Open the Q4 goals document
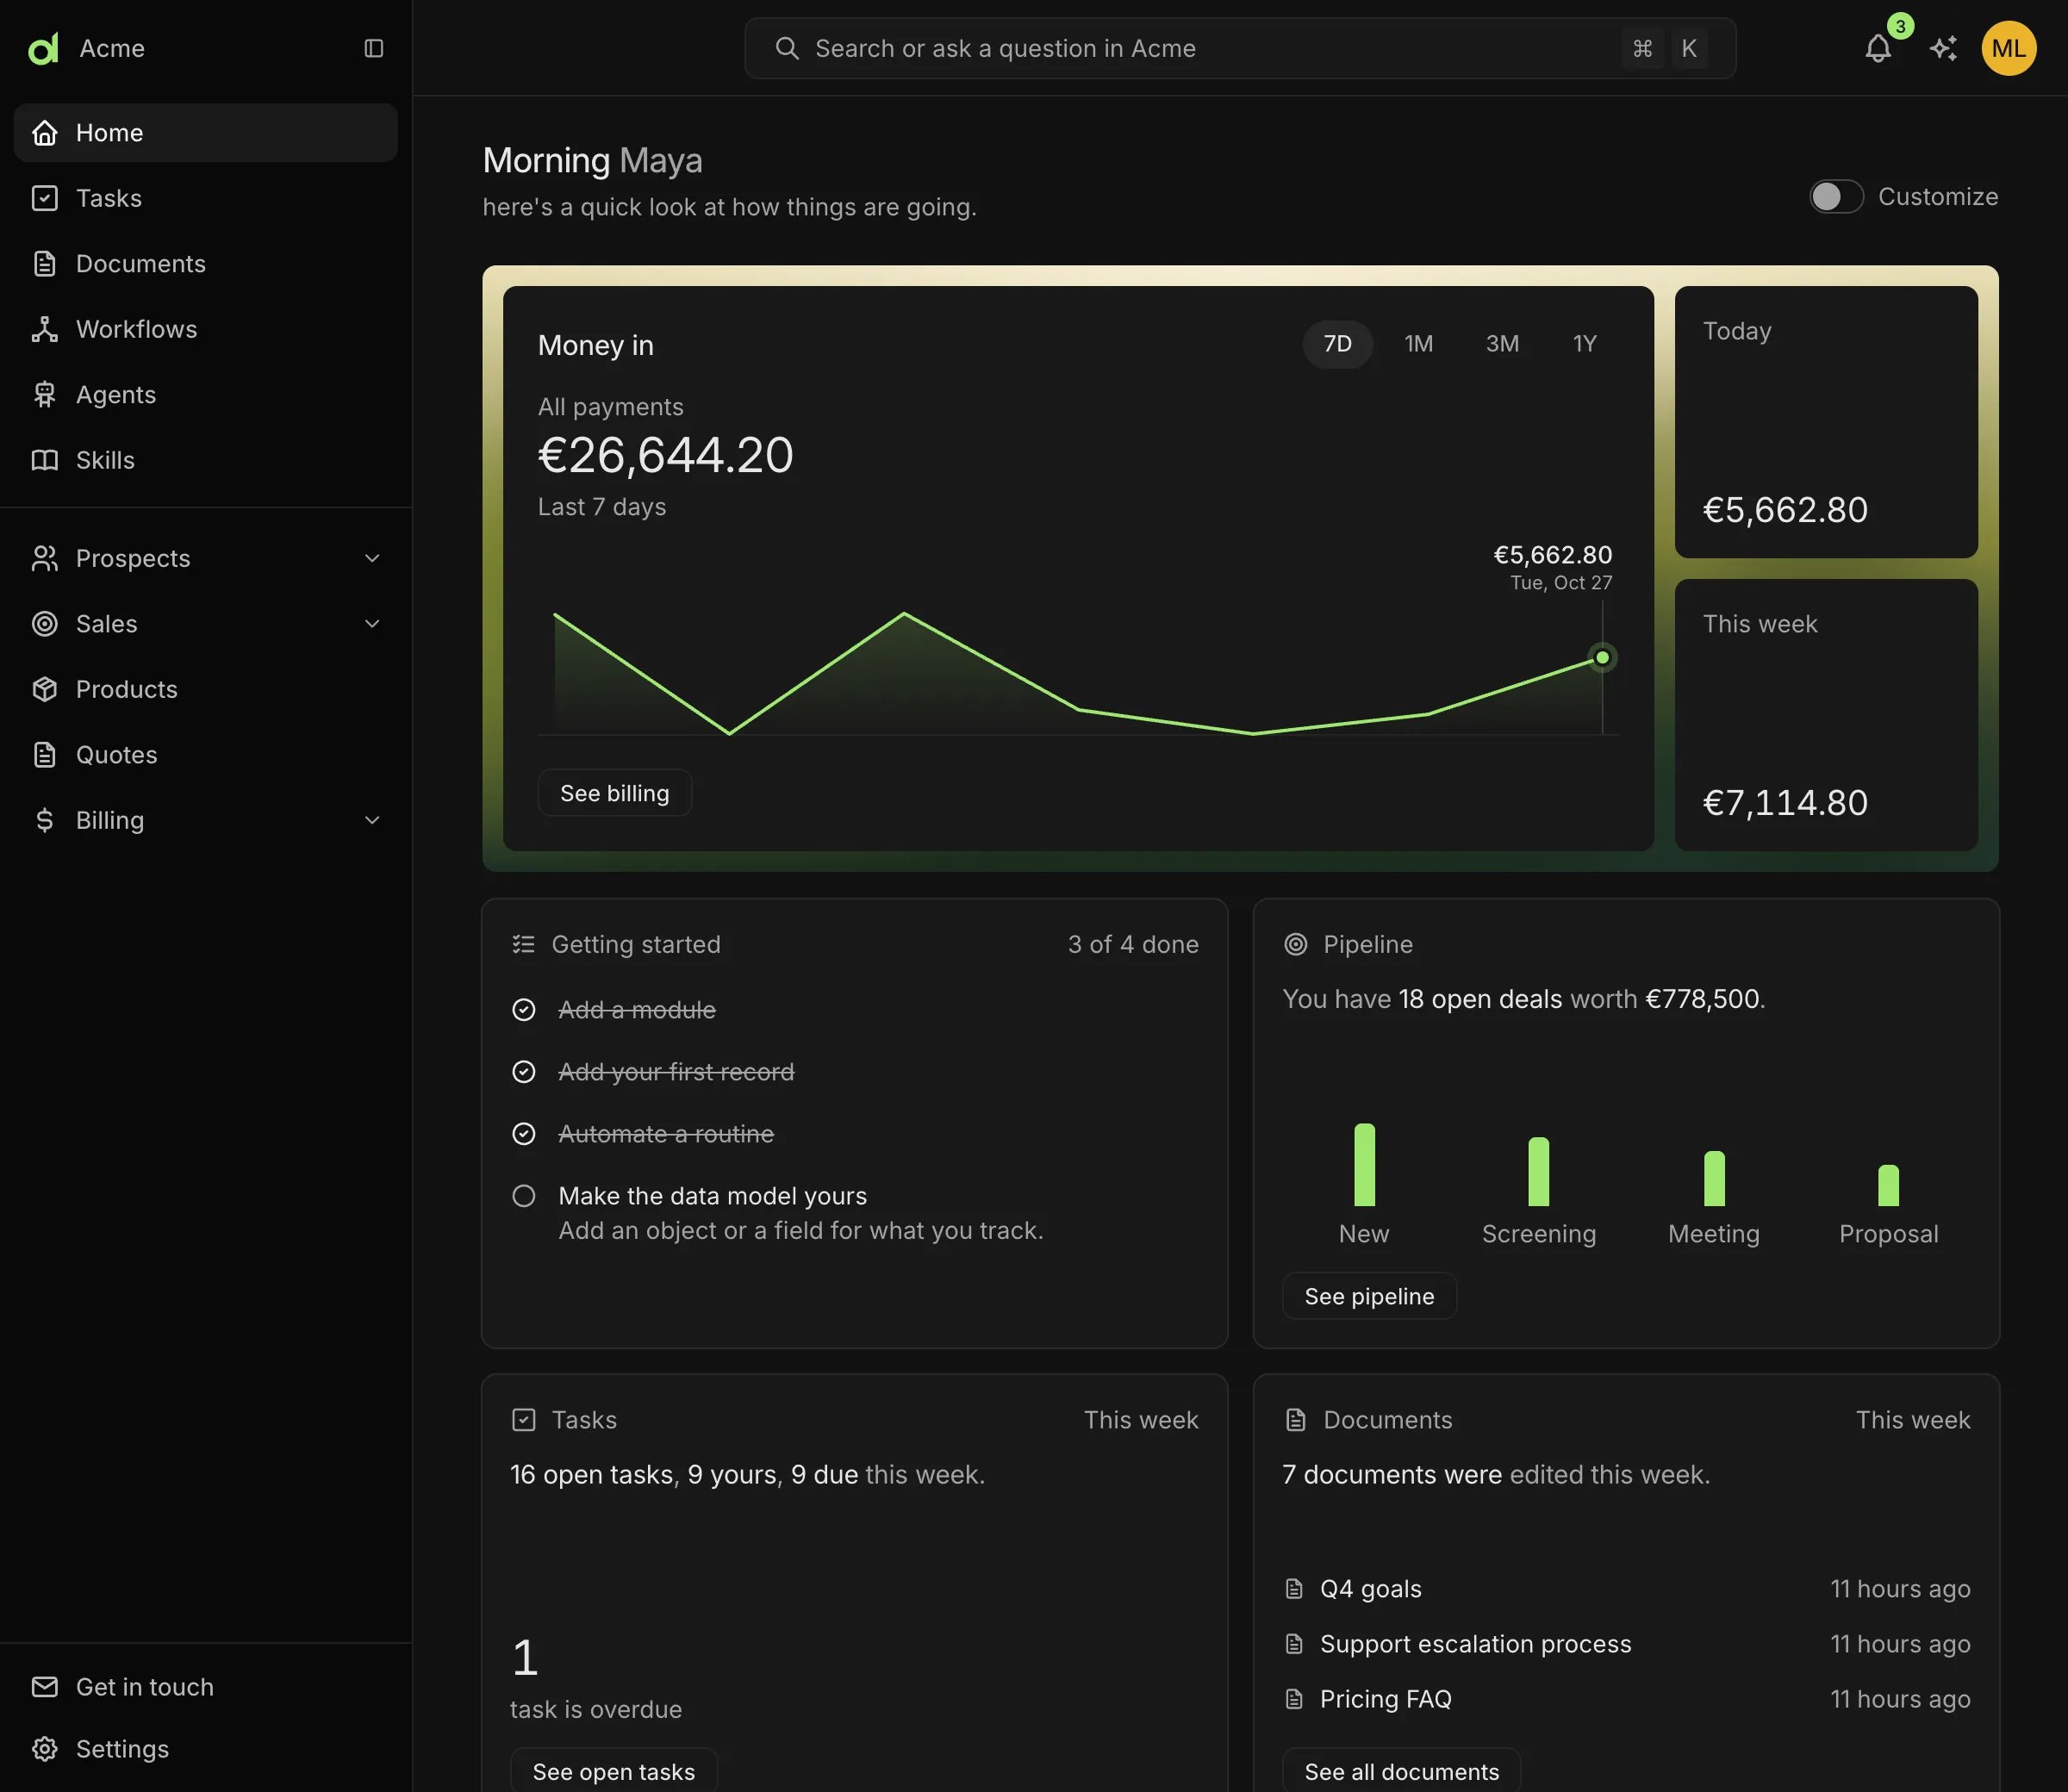Screen dimensions: 2068x1792 [1626, 1589]
